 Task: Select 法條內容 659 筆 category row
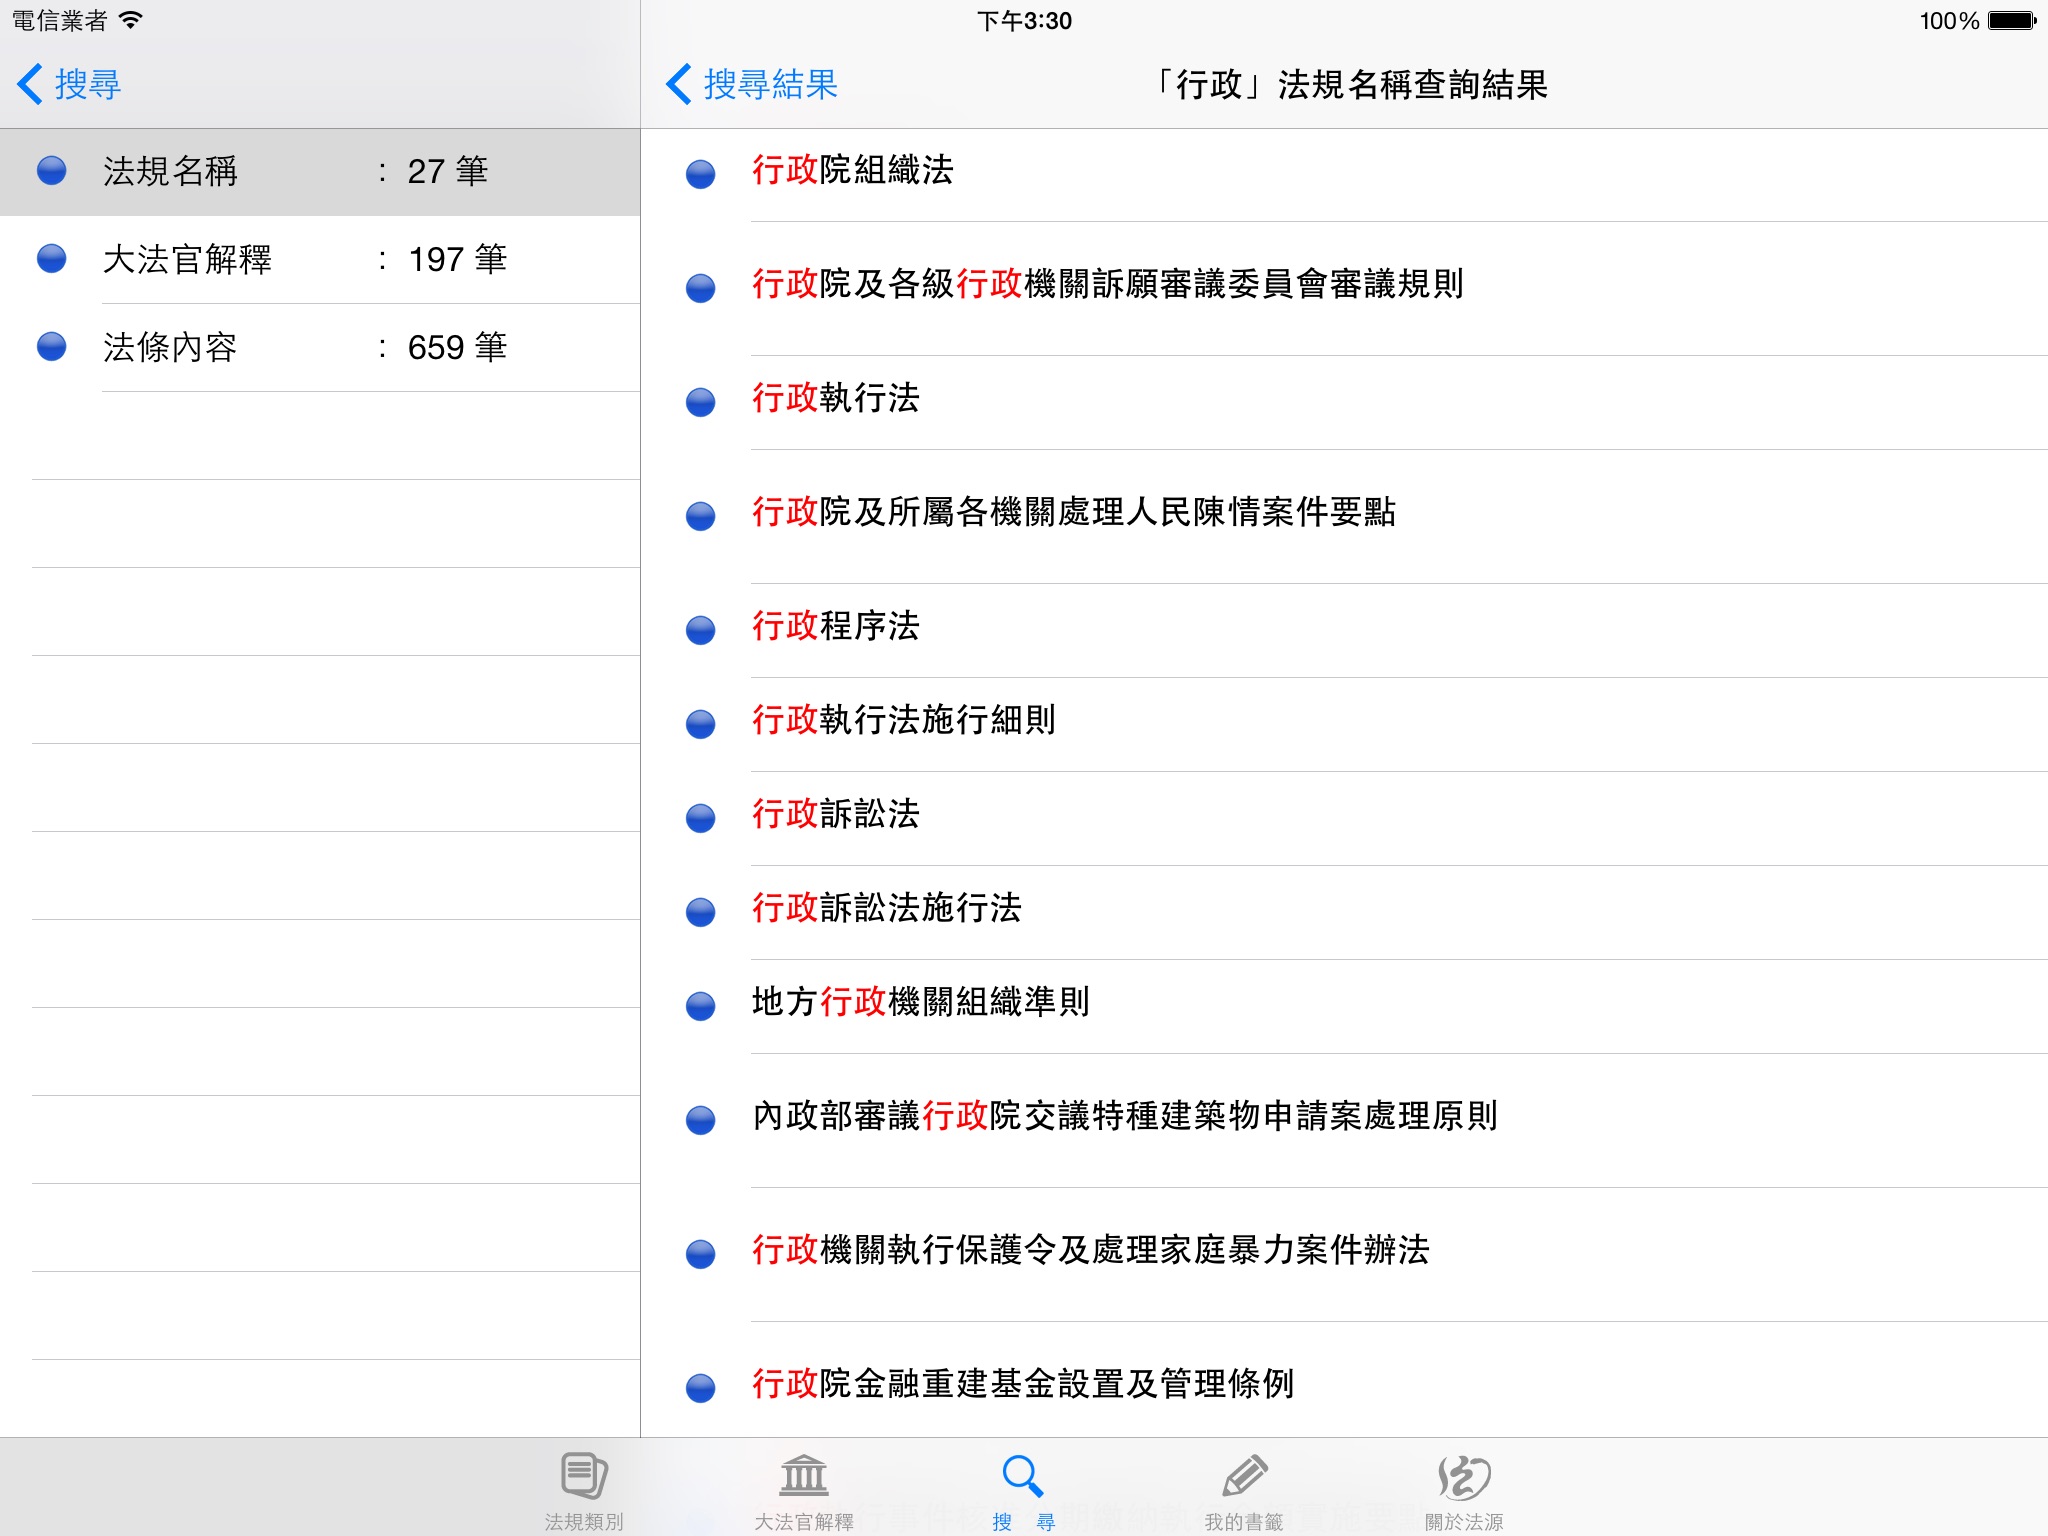[320, 348]
